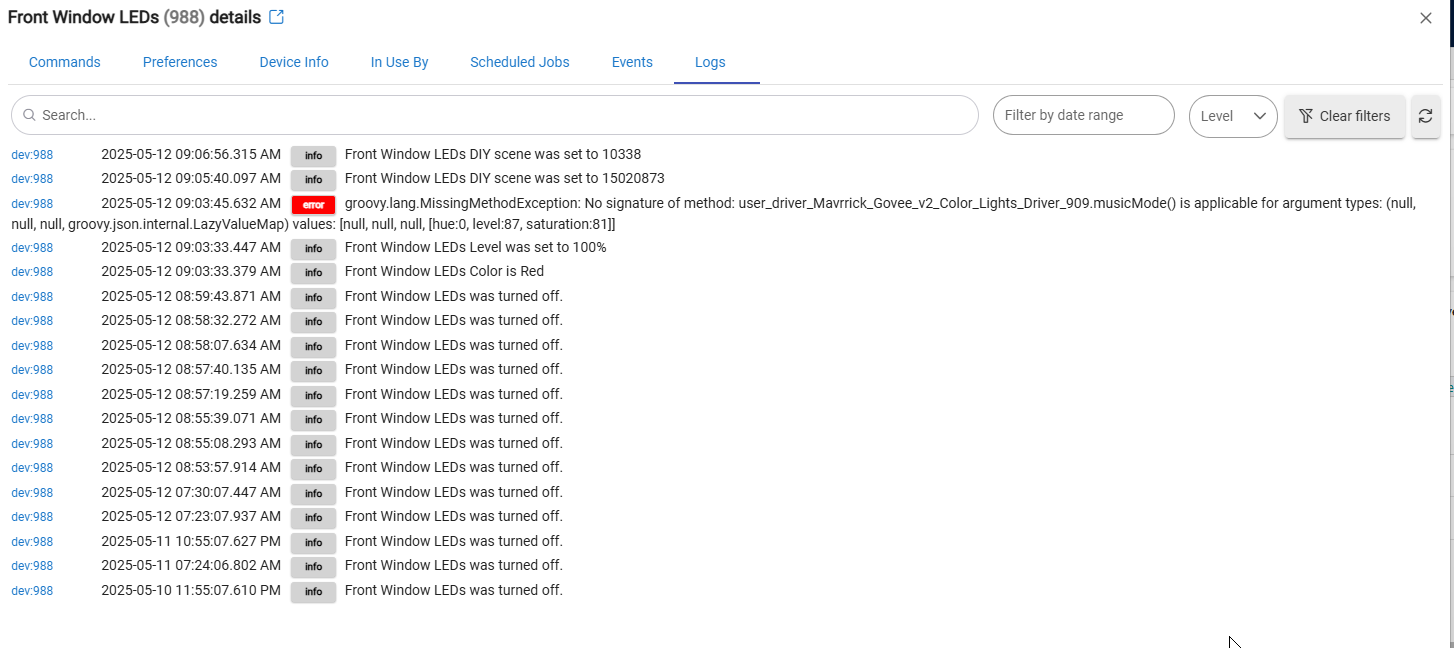Click the refresh logs icon button
This screenshot has width=1454, height=648.
[1425, 116]
